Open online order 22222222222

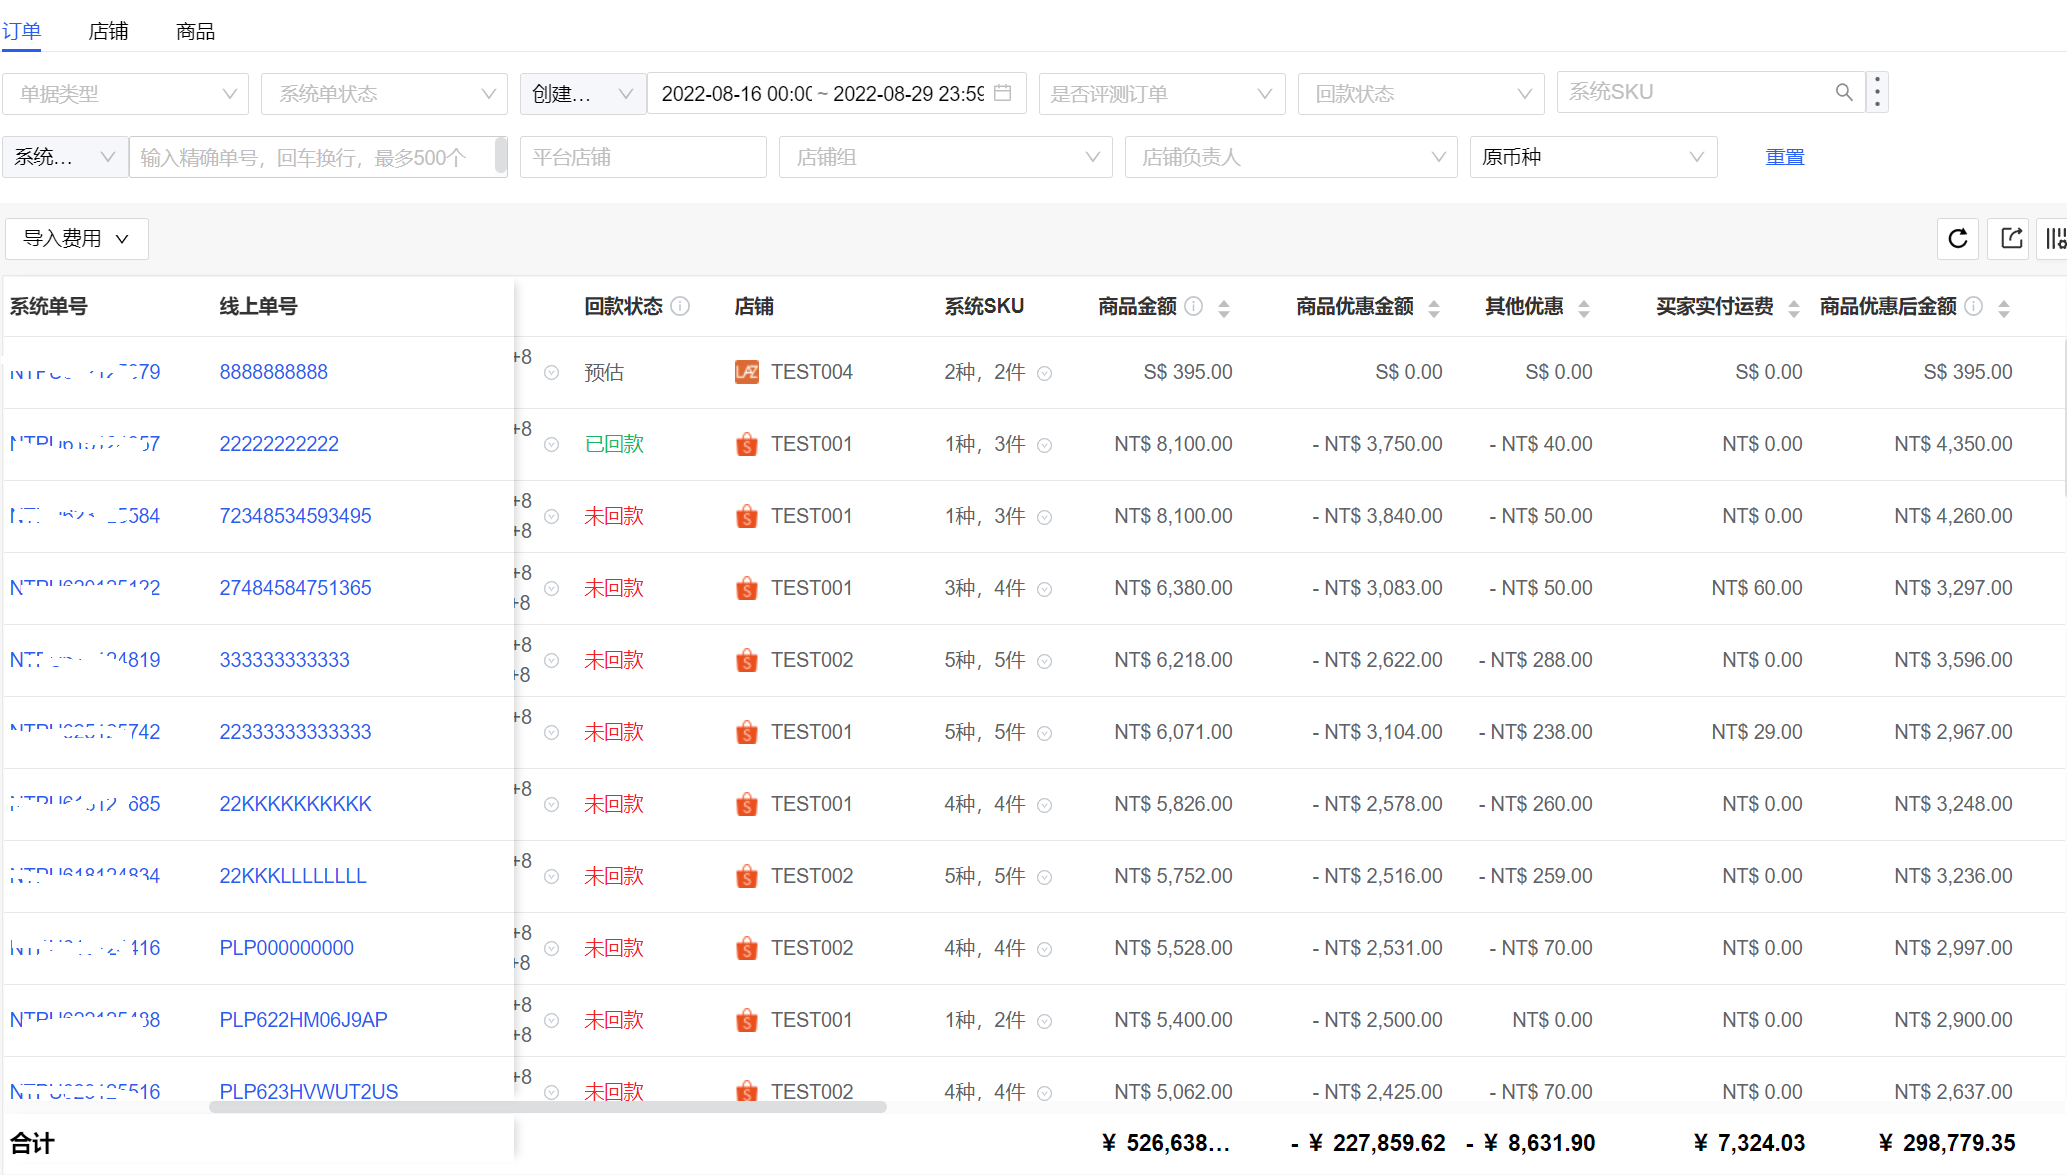279,444
